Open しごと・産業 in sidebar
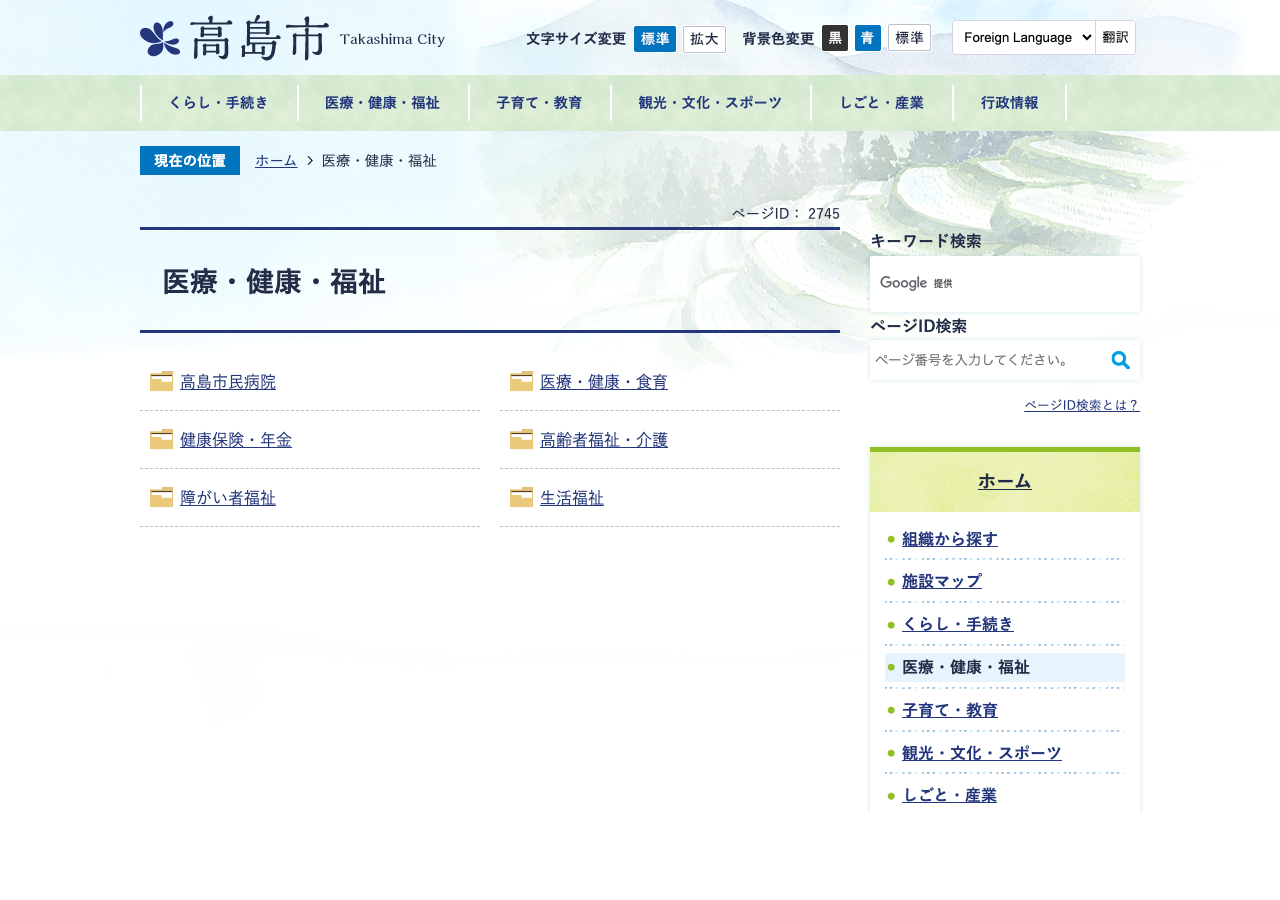 [950, 795]
